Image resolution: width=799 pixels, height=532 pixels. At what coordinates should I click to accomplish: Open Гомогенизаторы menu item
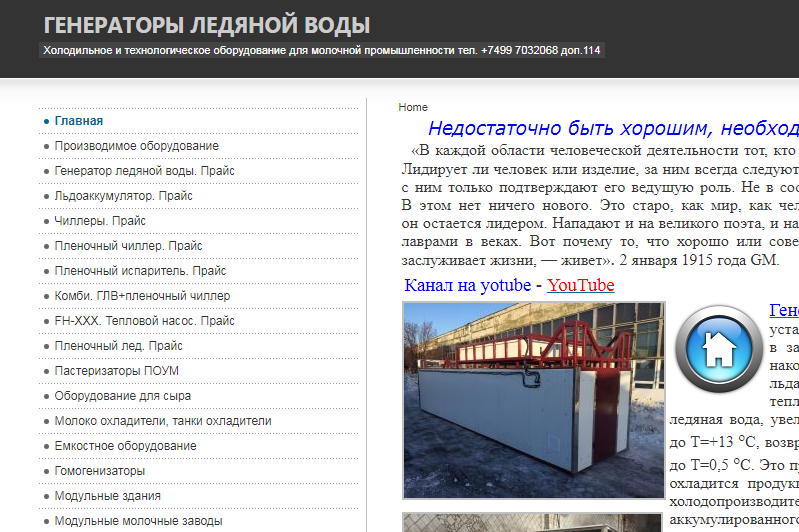[100, 470]
